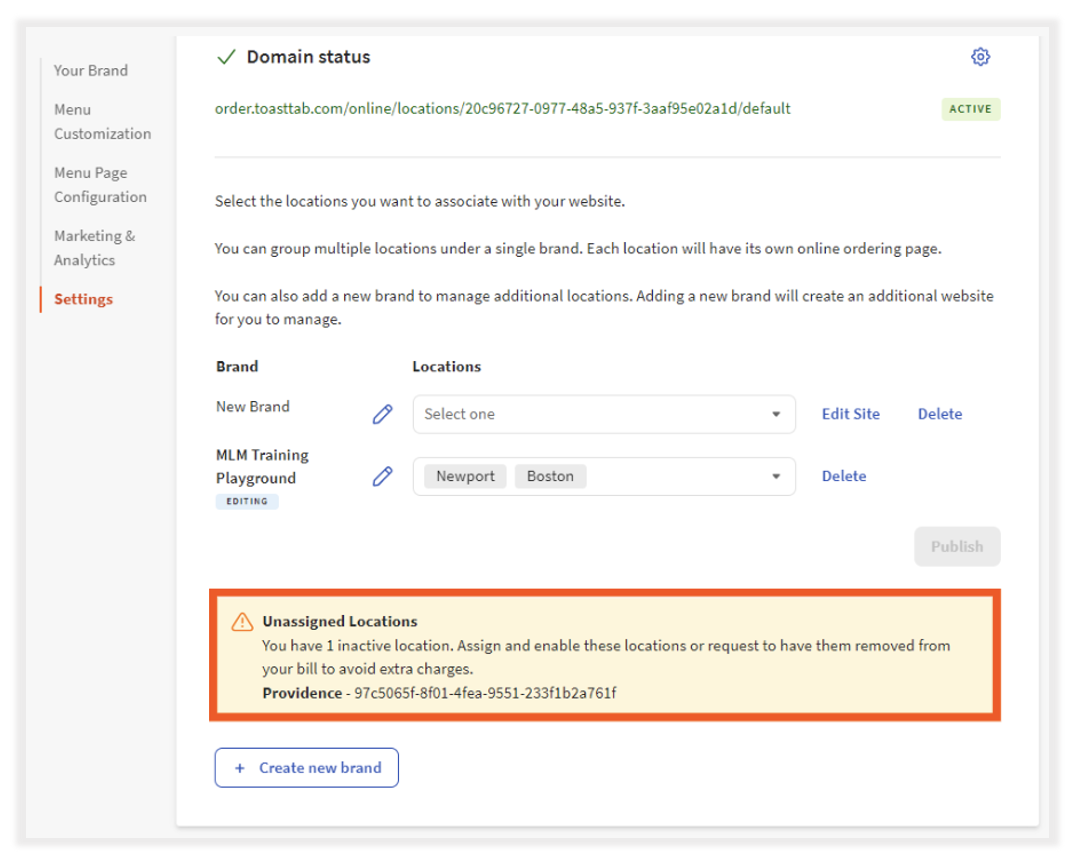Delete the MLM Training Playground brand
This screenshot has height=860, width=1082.
843,477
